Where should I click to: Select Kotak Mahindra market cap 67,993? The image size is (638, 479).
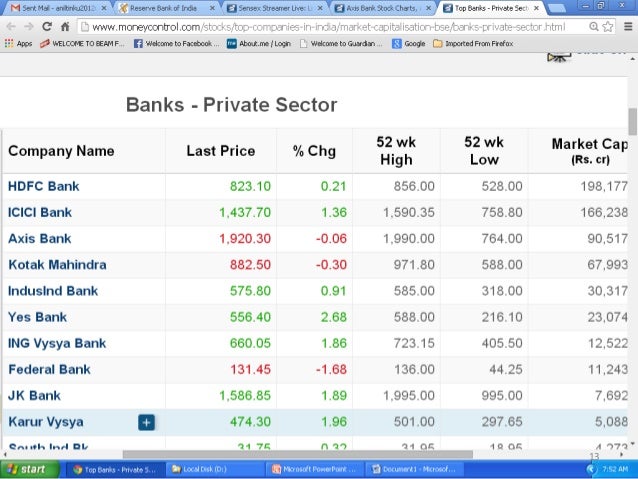607,265
